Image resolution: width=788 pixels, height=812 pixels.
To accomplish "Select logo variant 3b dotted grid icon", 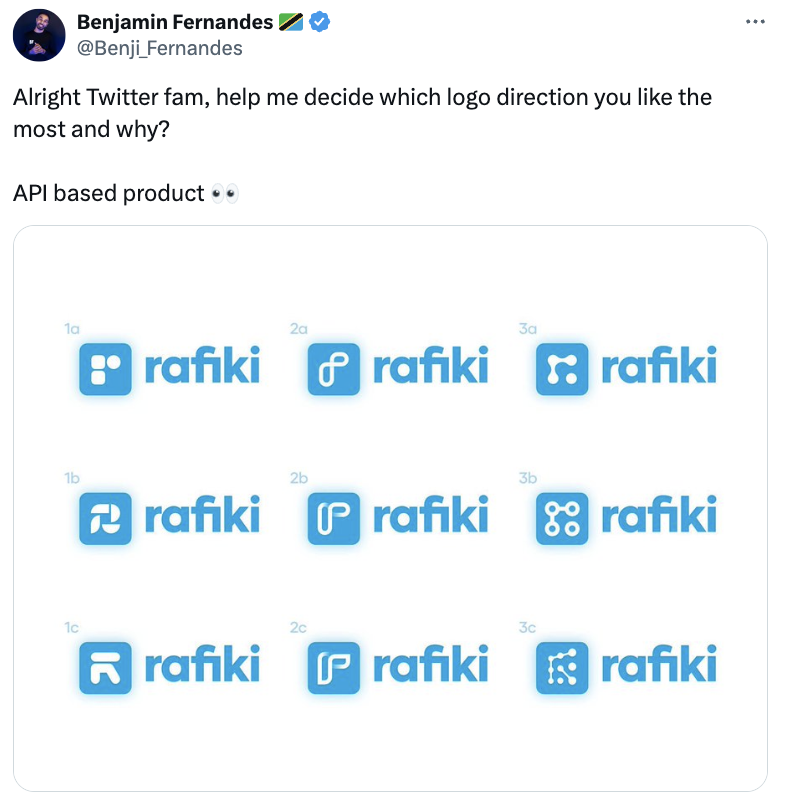I will point(561,517).
